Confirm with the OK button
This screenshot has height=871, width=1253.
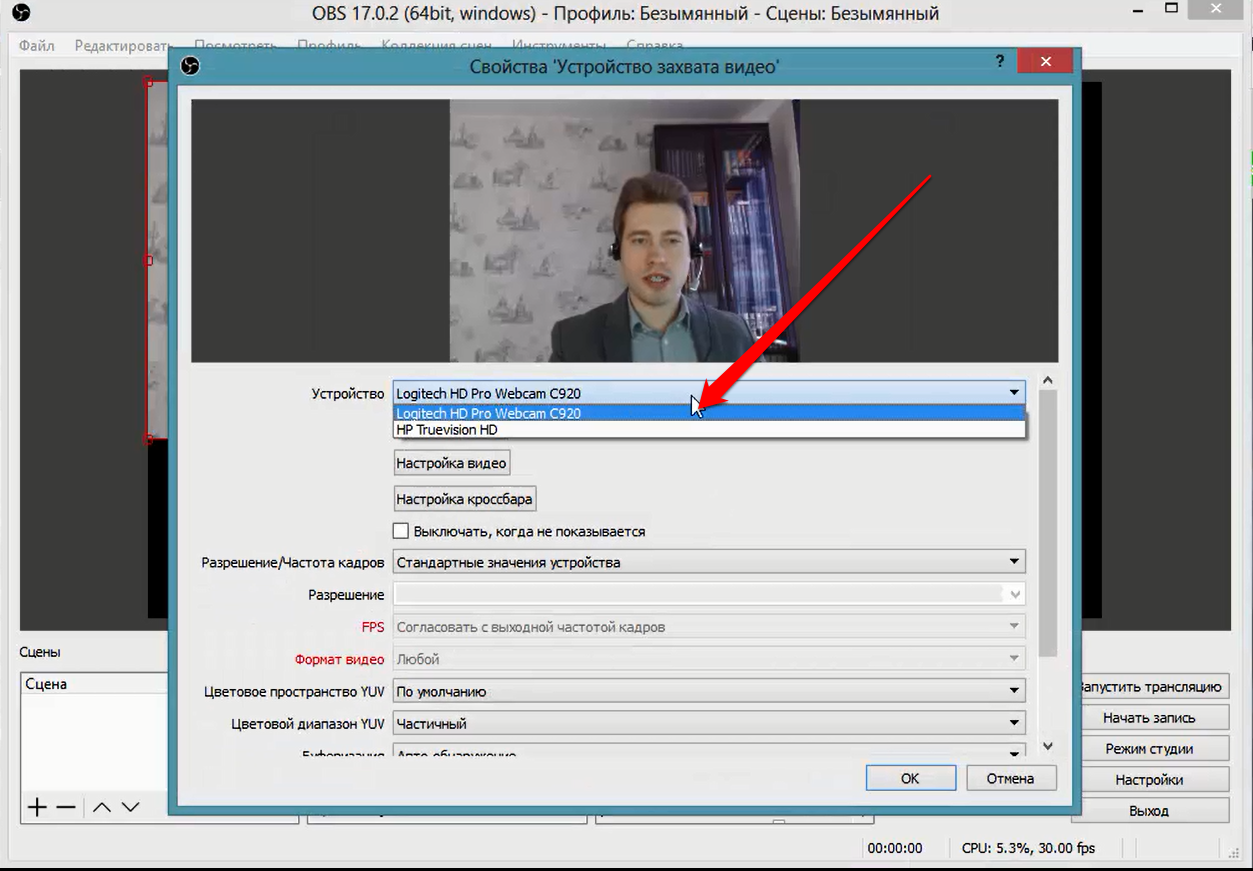click(x=910, y=778)
